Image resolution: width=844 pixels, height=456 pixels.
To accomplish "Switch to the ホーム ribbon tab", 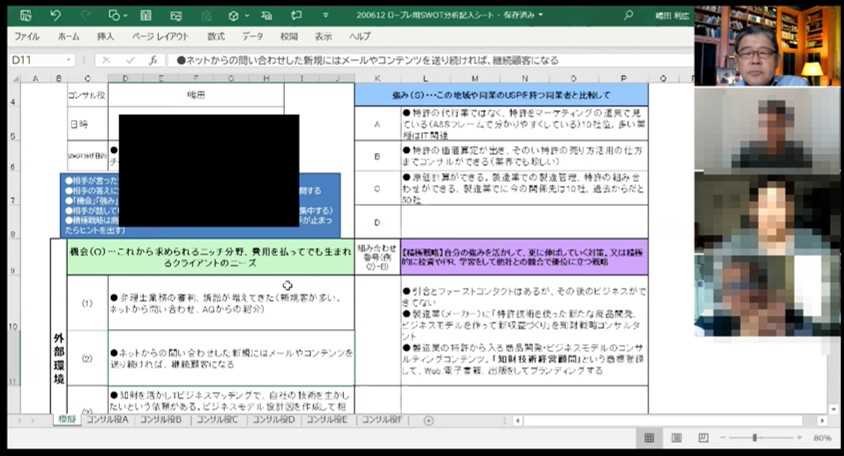I will coord(68,36).
